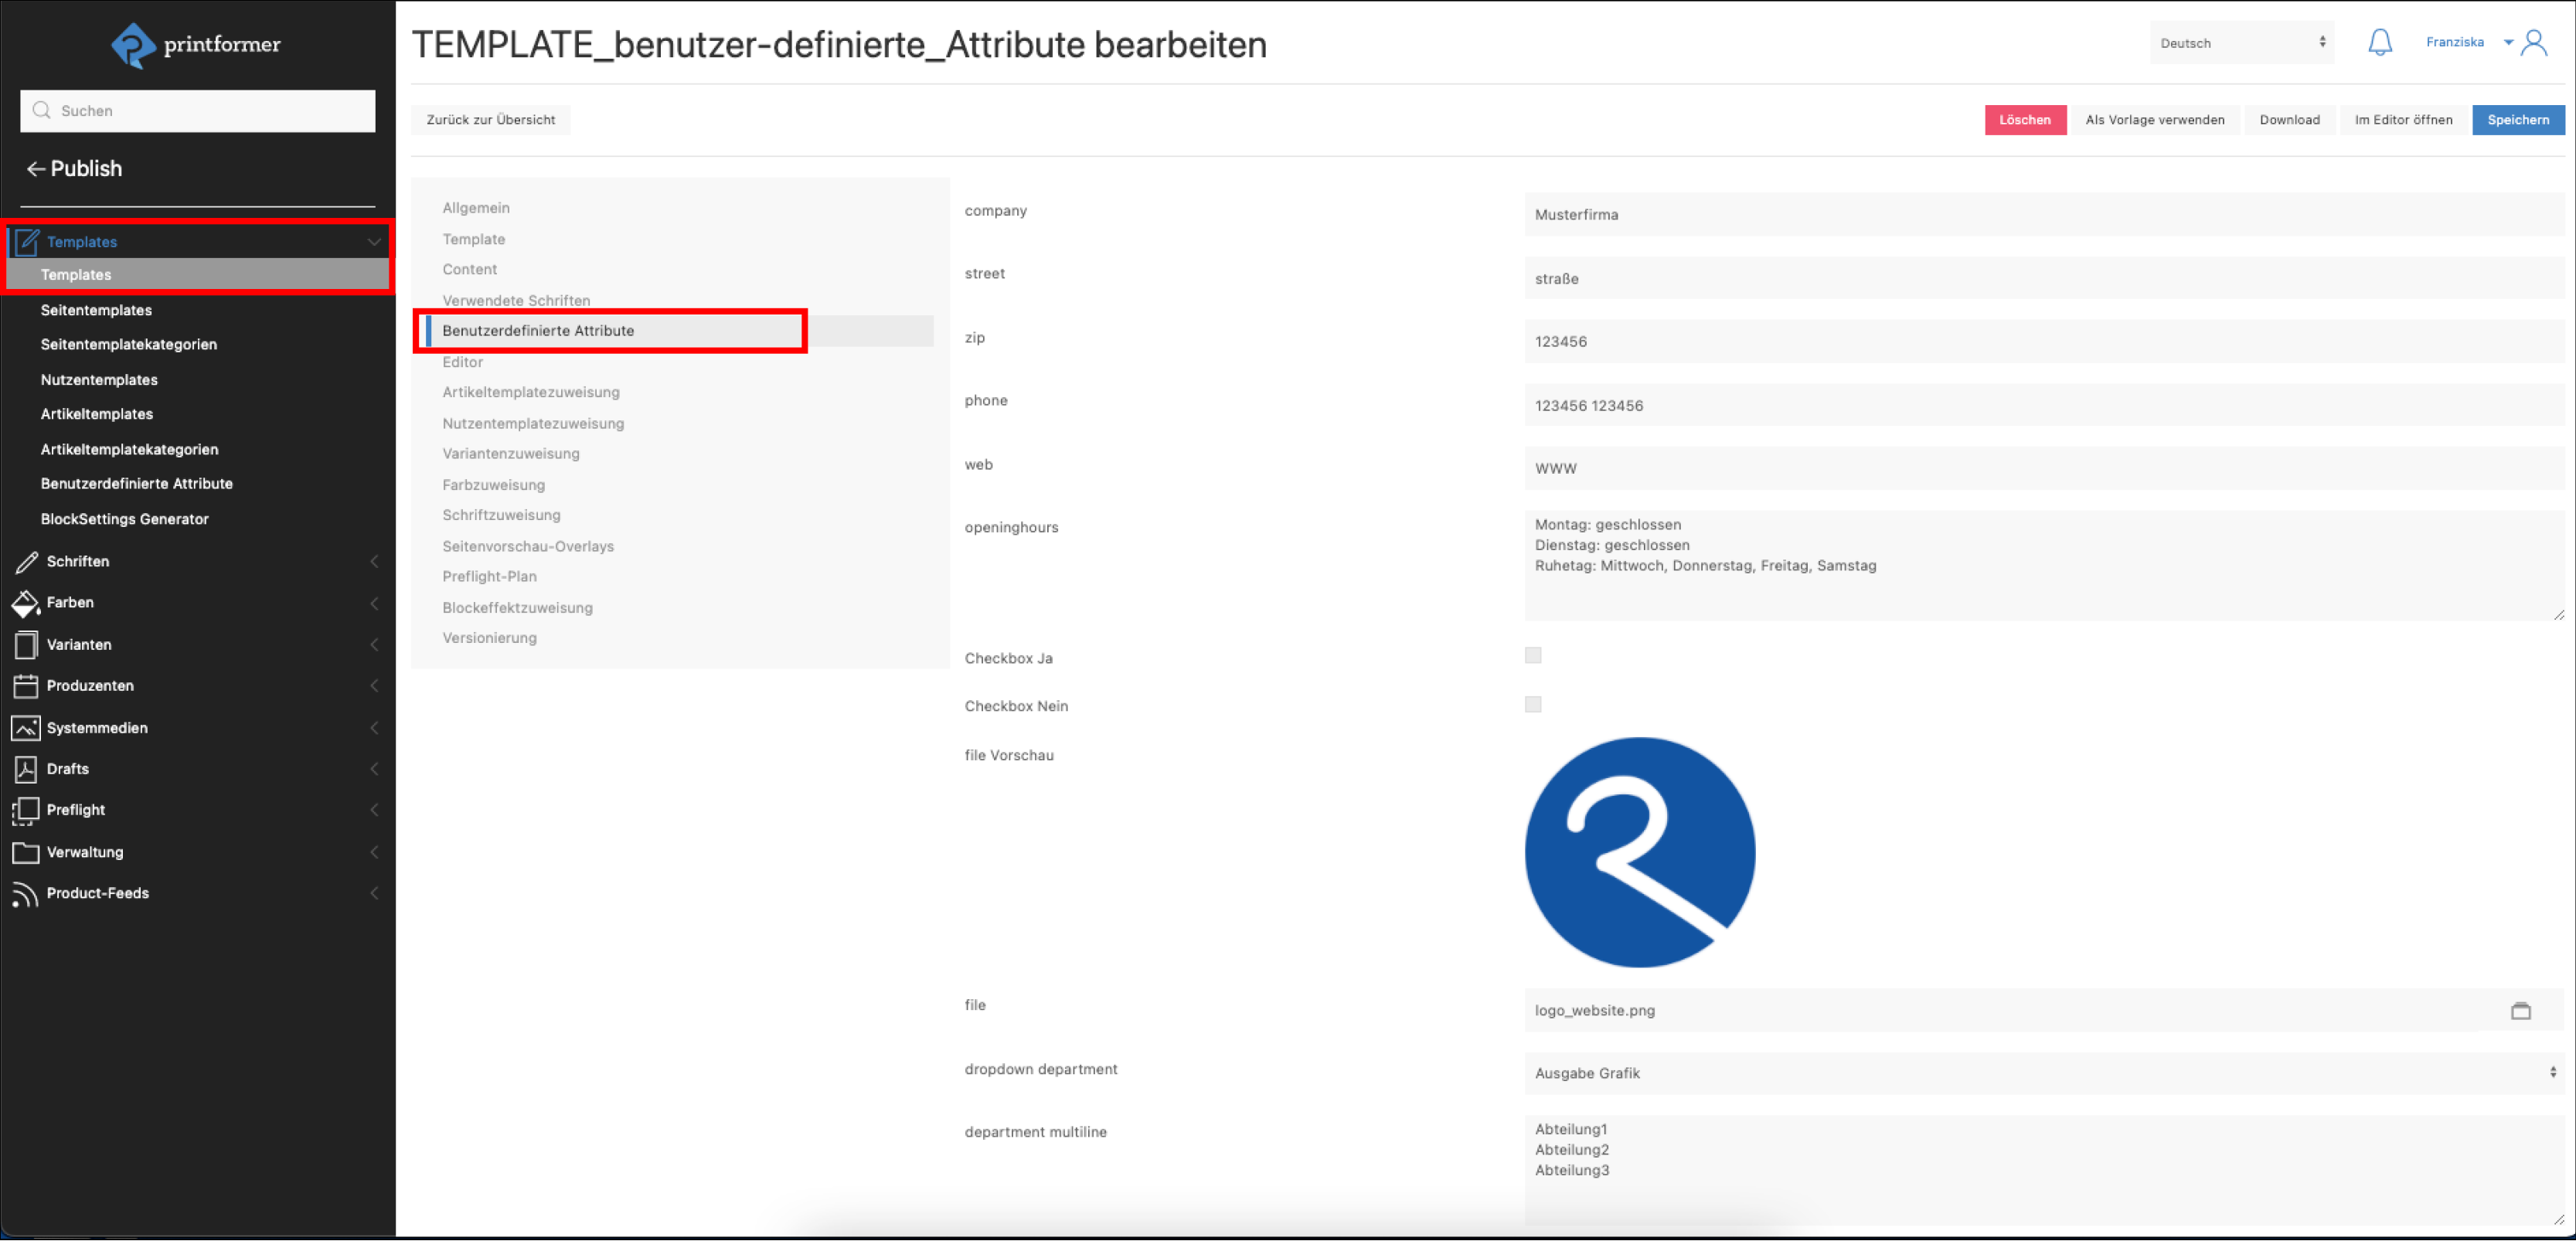The image size is (2576, 1241).
Task: Click the folder icon in the file field
Action: pyautogui.click(x=2521, y=1011)
